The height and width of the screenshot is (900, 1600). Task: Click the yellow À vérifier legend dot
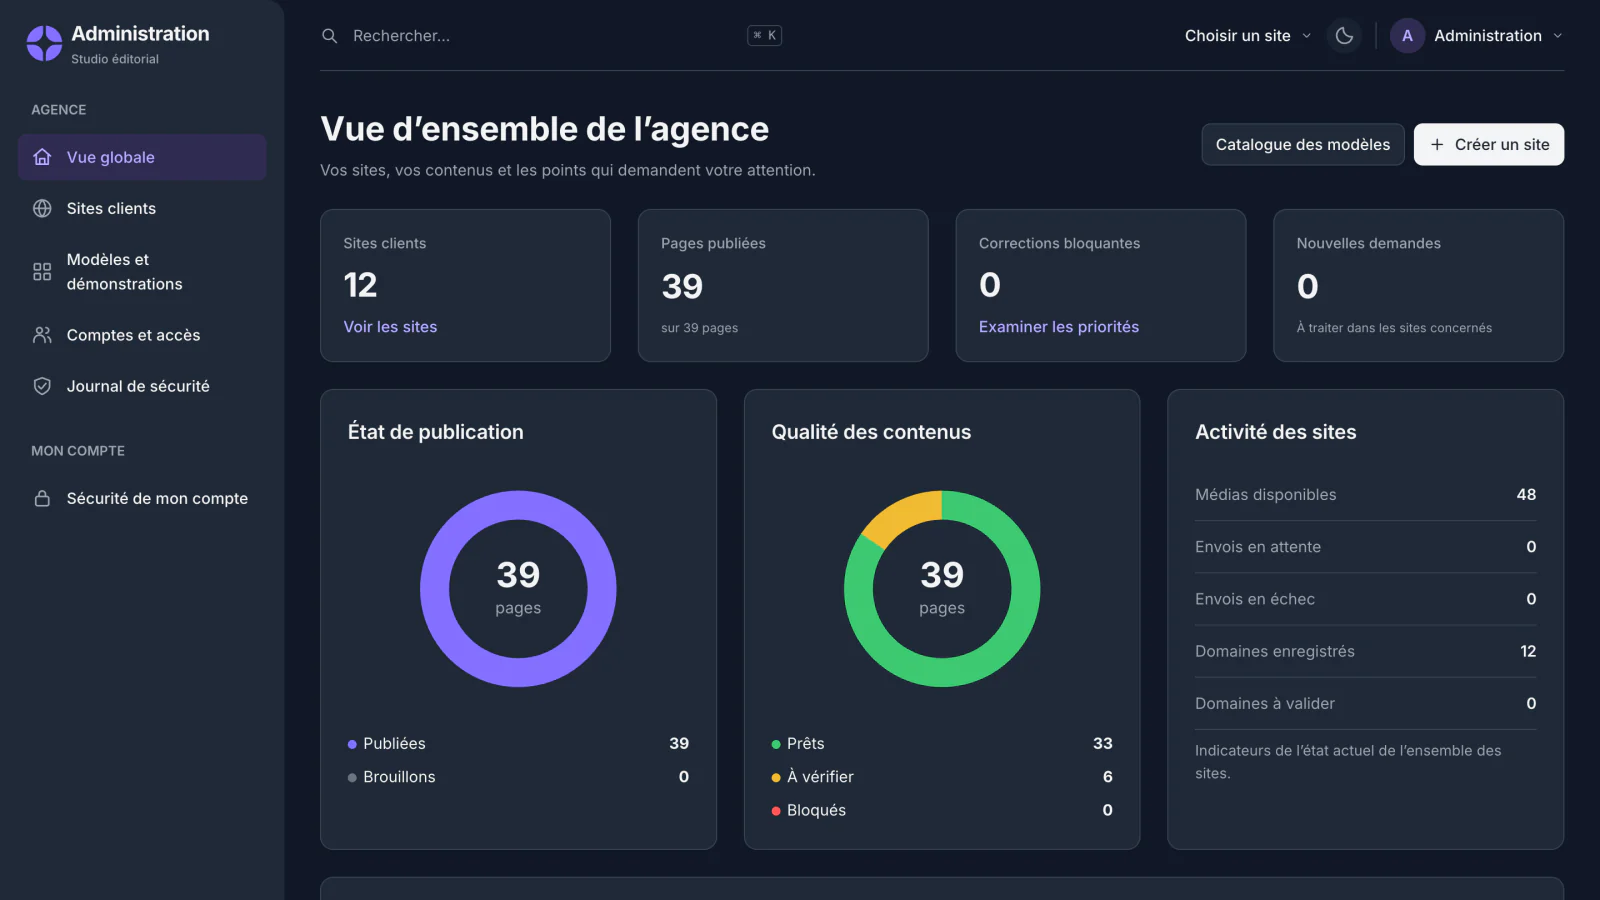(776, 777)
